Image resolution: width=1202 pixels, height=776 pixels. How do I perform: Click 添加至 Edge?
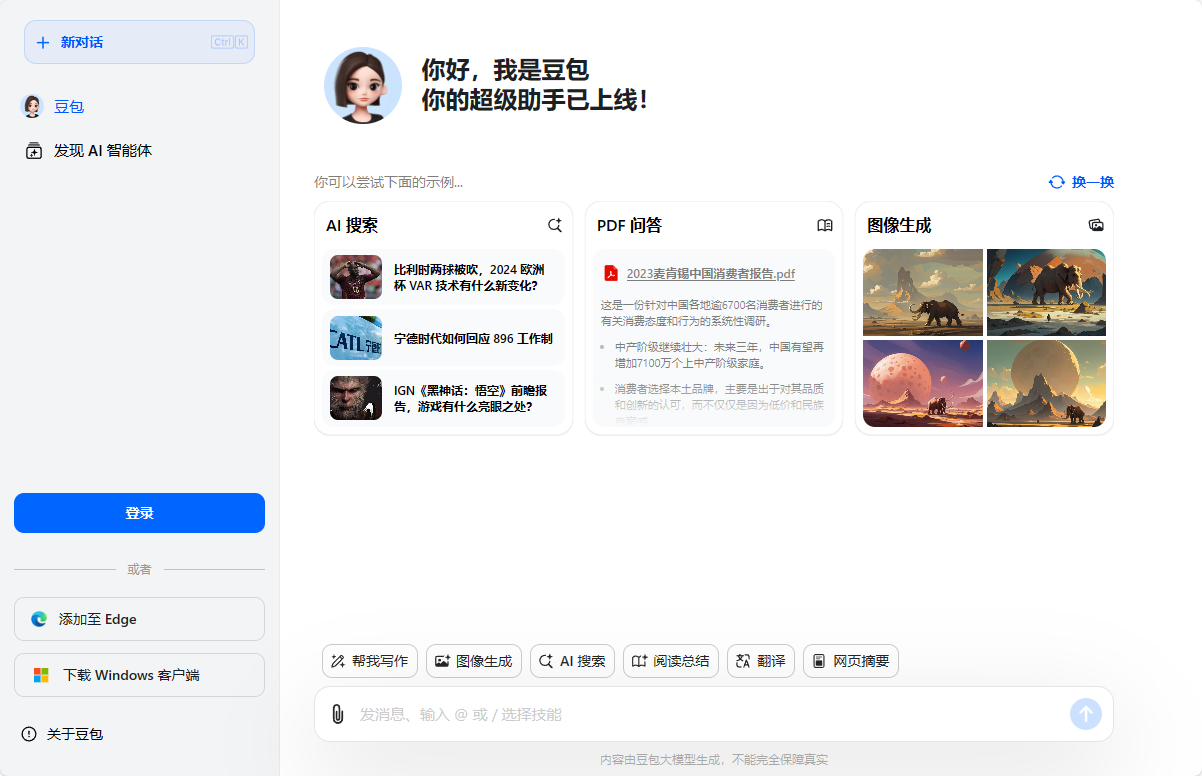coord(139,619)
